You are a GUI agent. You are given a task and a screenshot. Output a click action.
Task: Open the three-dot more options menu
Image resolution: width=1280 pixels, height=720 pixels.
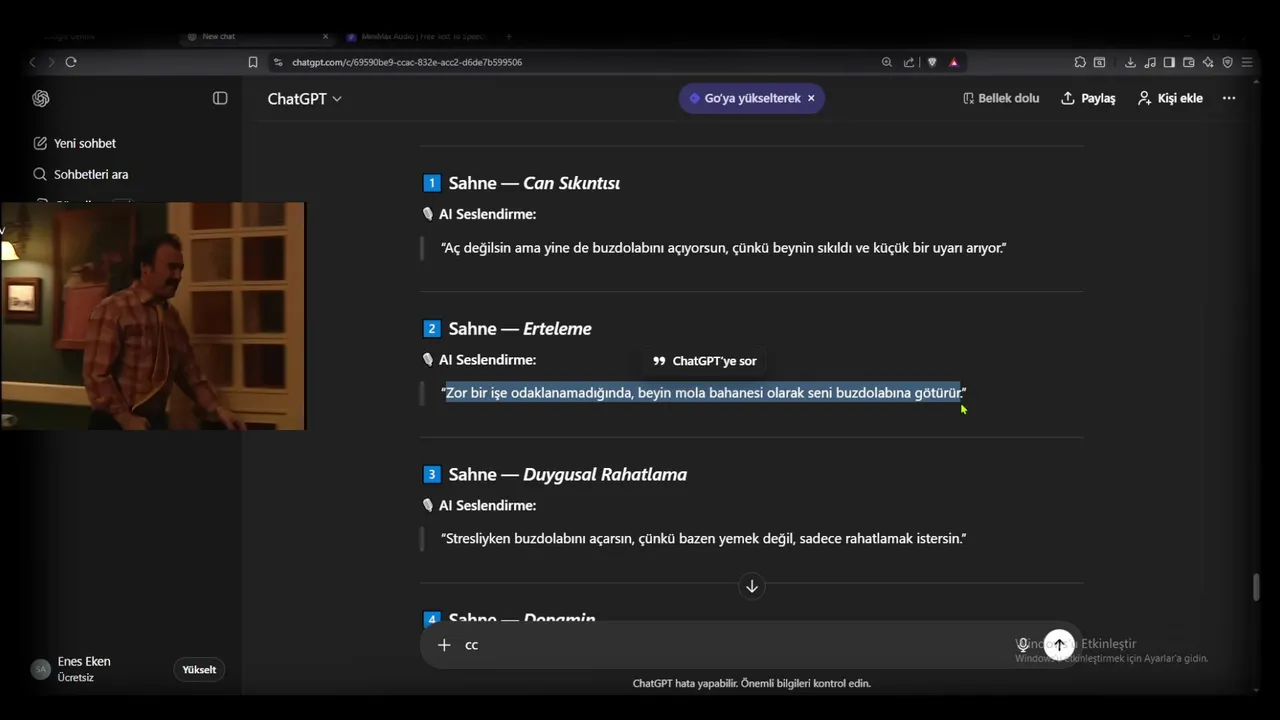pos(1229,98)
